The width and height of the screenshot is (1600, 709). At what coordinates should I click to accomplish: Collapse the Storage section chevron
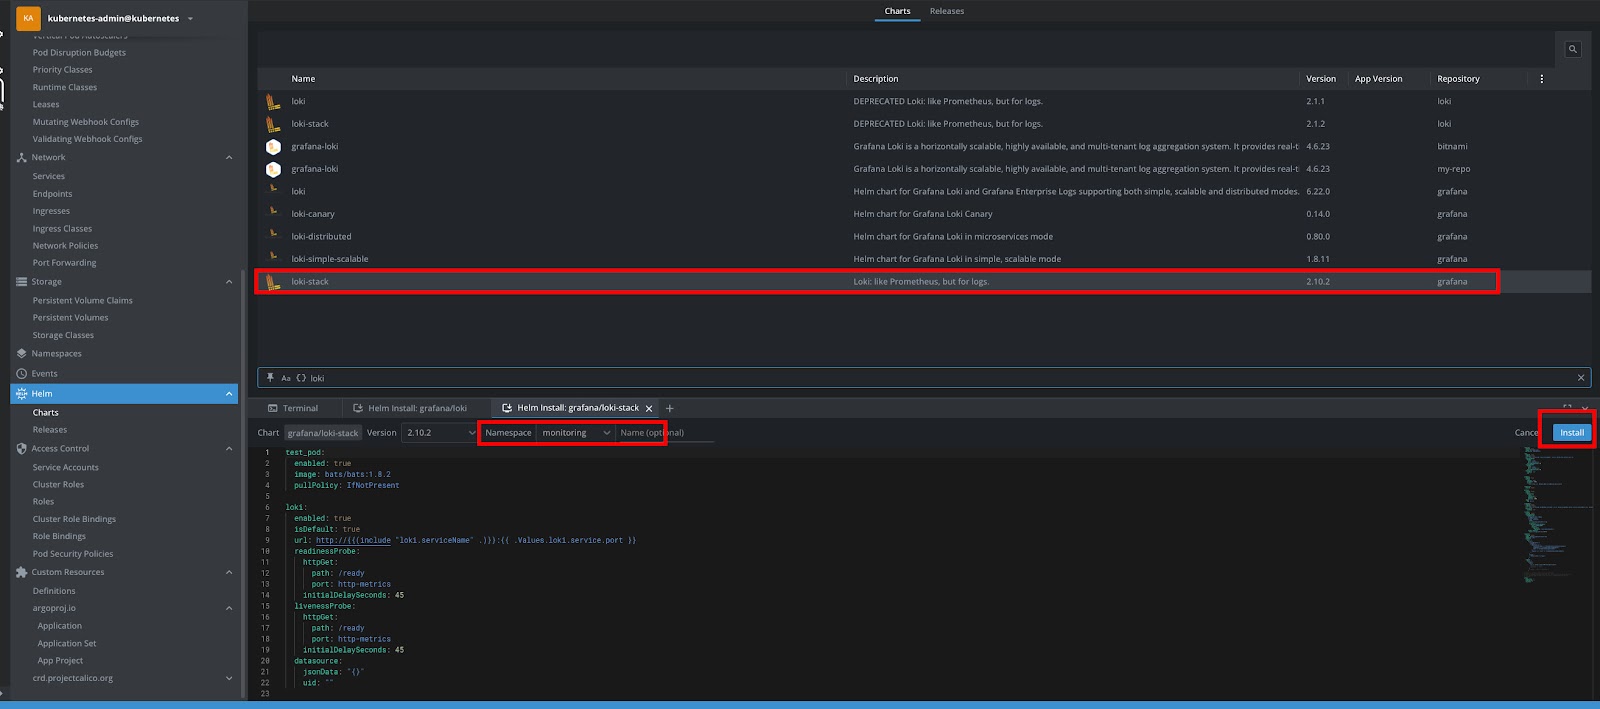point(229,282)
